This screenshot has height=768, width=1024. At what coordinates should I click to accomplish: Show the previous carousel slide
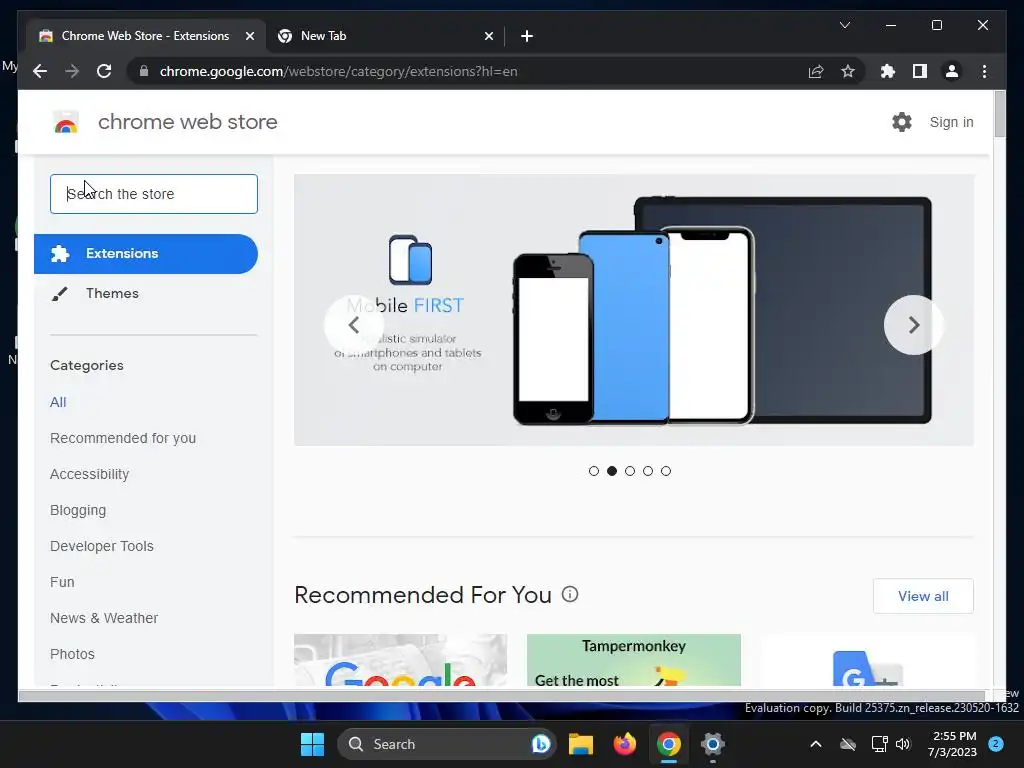click(354, 325)
